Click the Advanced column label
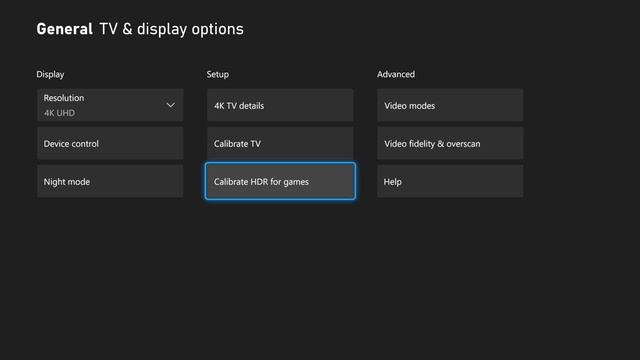Viewport: 640px width, 360px height. point(396,74)
